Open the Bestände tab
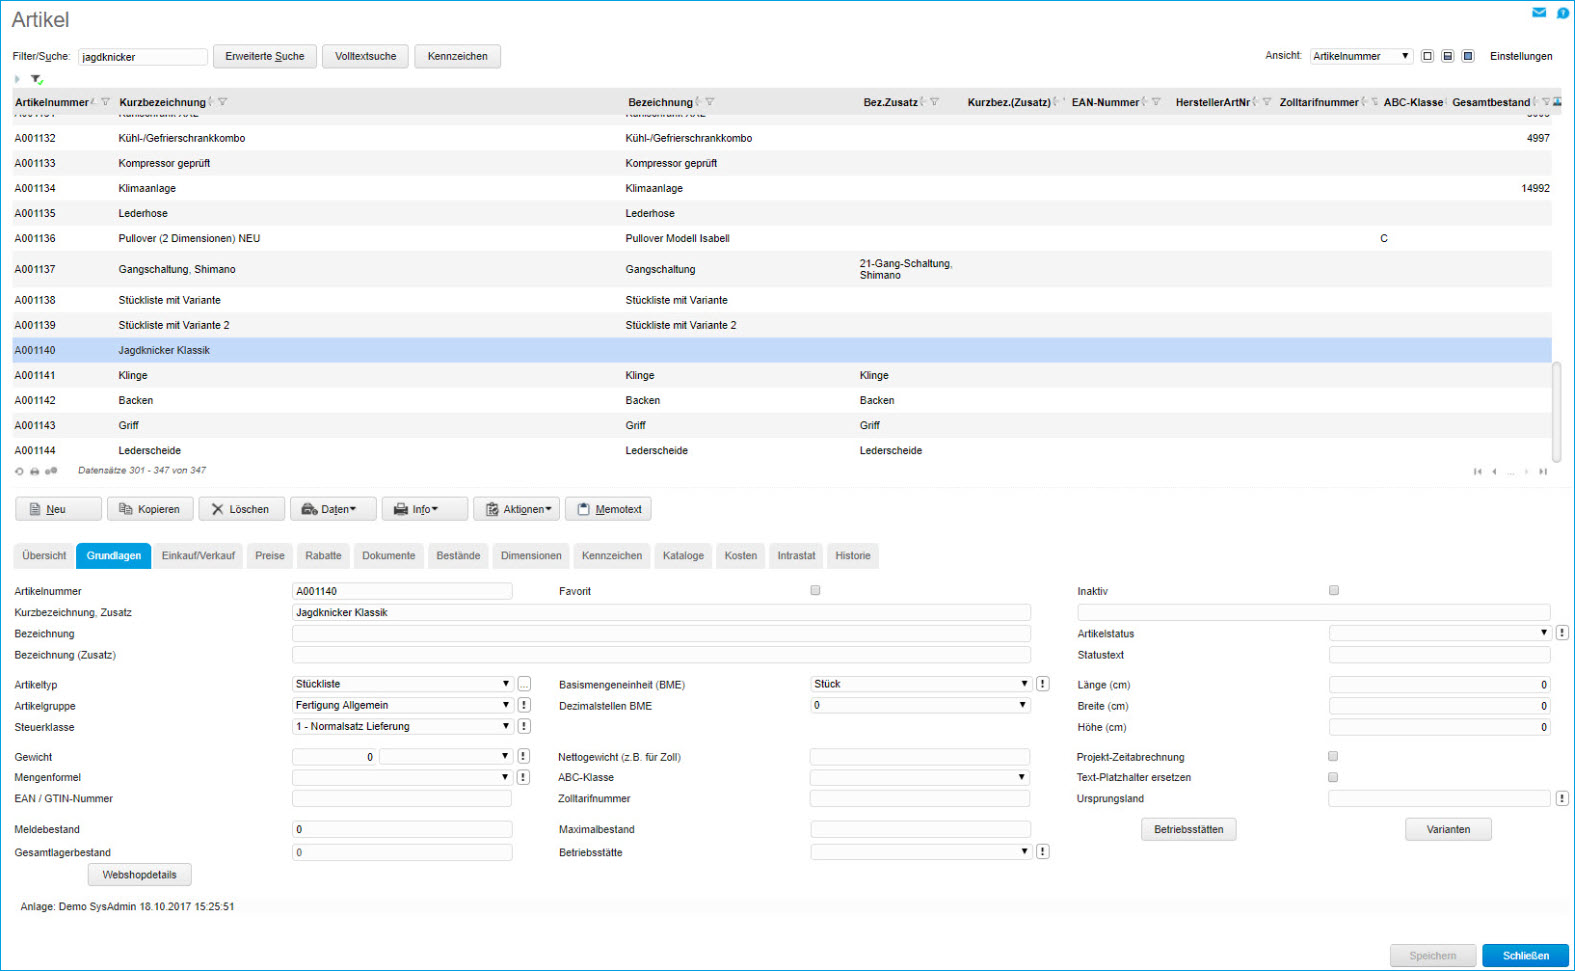 [458, 556]
